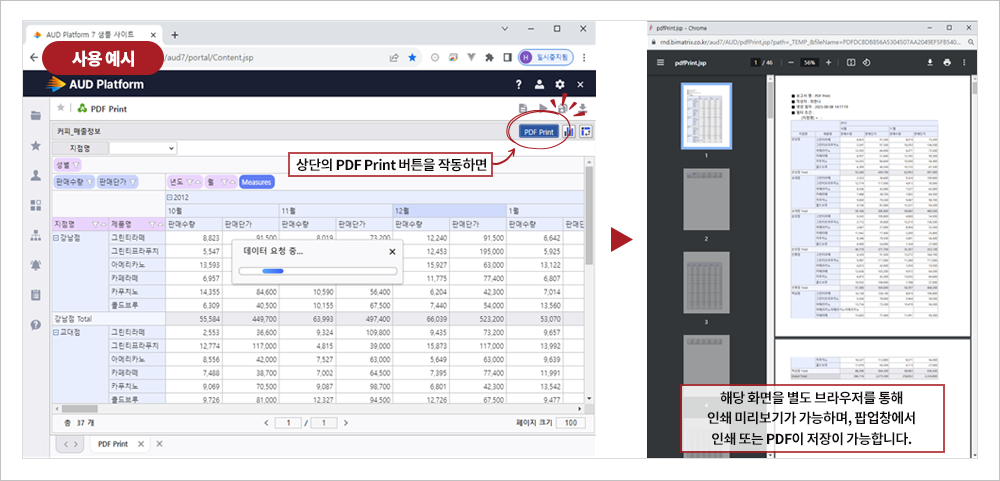
Task: Toggle the PDF viewer sidebar menu
Action: pyautogui.click(x=660, y=63)
